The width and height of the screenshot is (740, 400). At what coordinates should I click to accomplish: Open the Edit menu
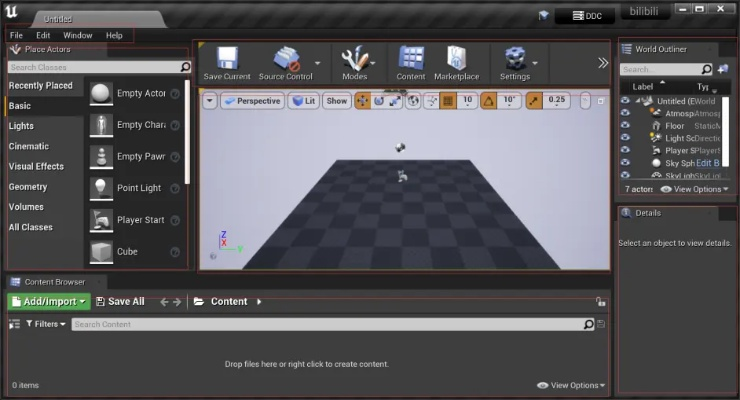tap(43, 35)
